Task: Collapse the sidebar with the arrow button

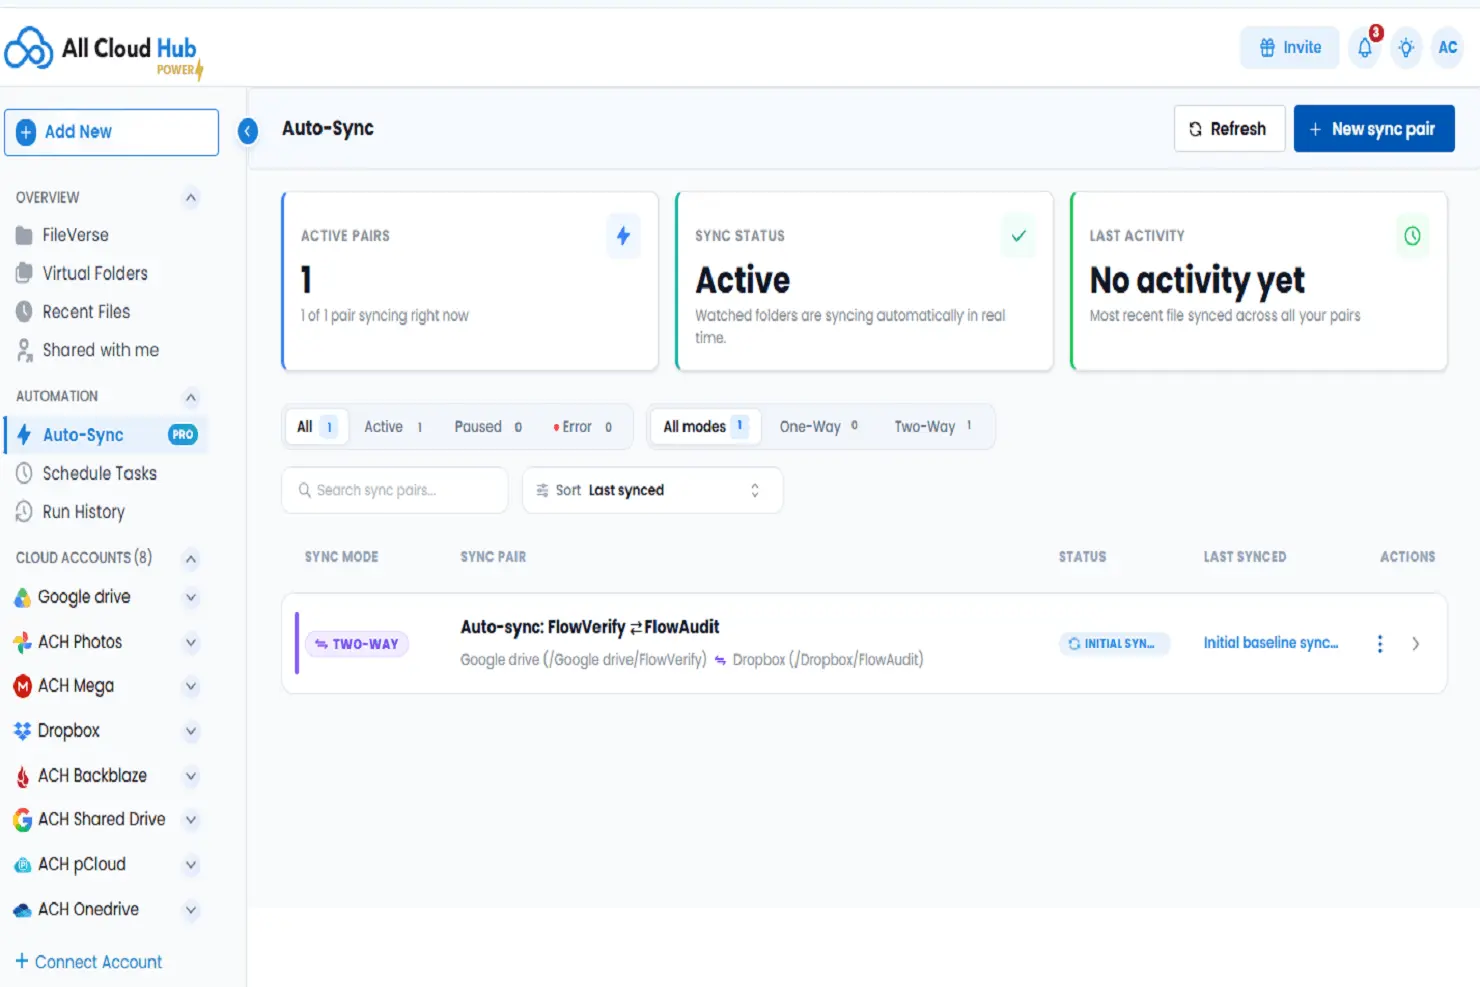Action: 248,130
